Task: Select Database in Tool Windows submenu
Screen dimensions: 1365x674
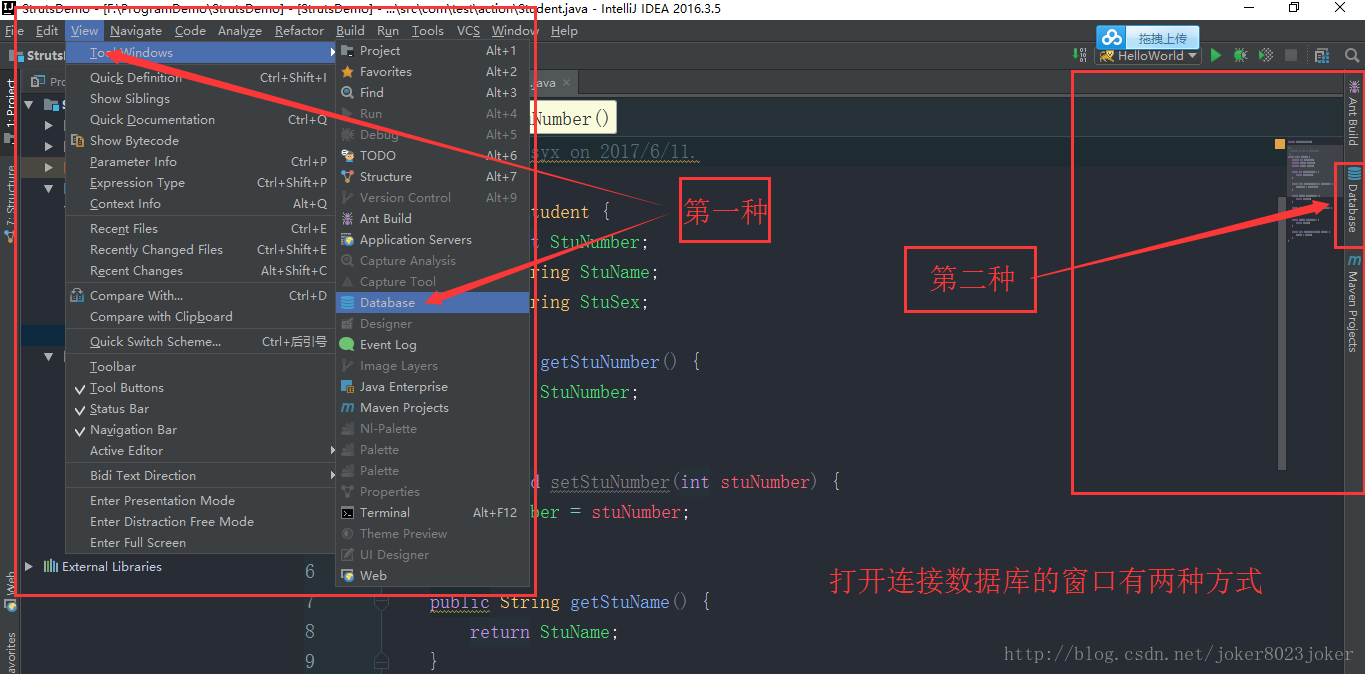Action: pos(432,303)
